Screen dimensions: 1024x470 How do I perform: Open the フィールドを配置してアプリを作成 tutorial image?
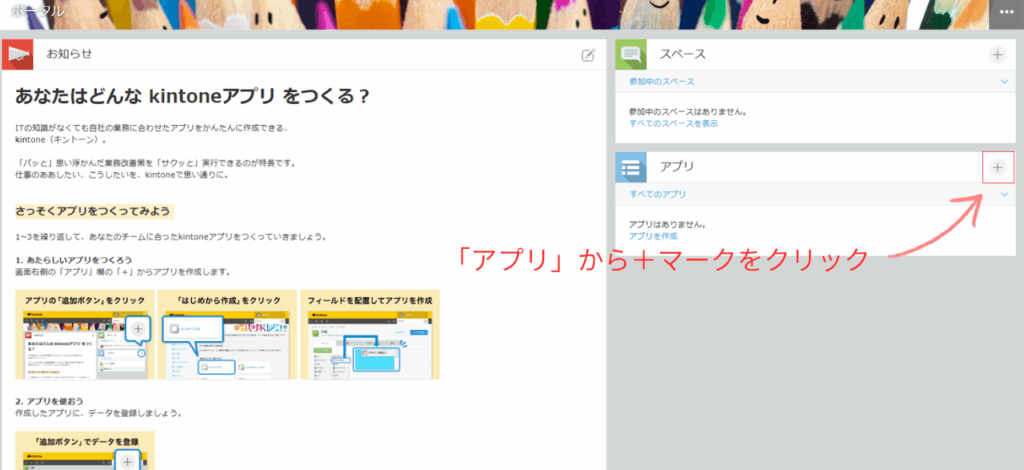(x=370, y=335)
